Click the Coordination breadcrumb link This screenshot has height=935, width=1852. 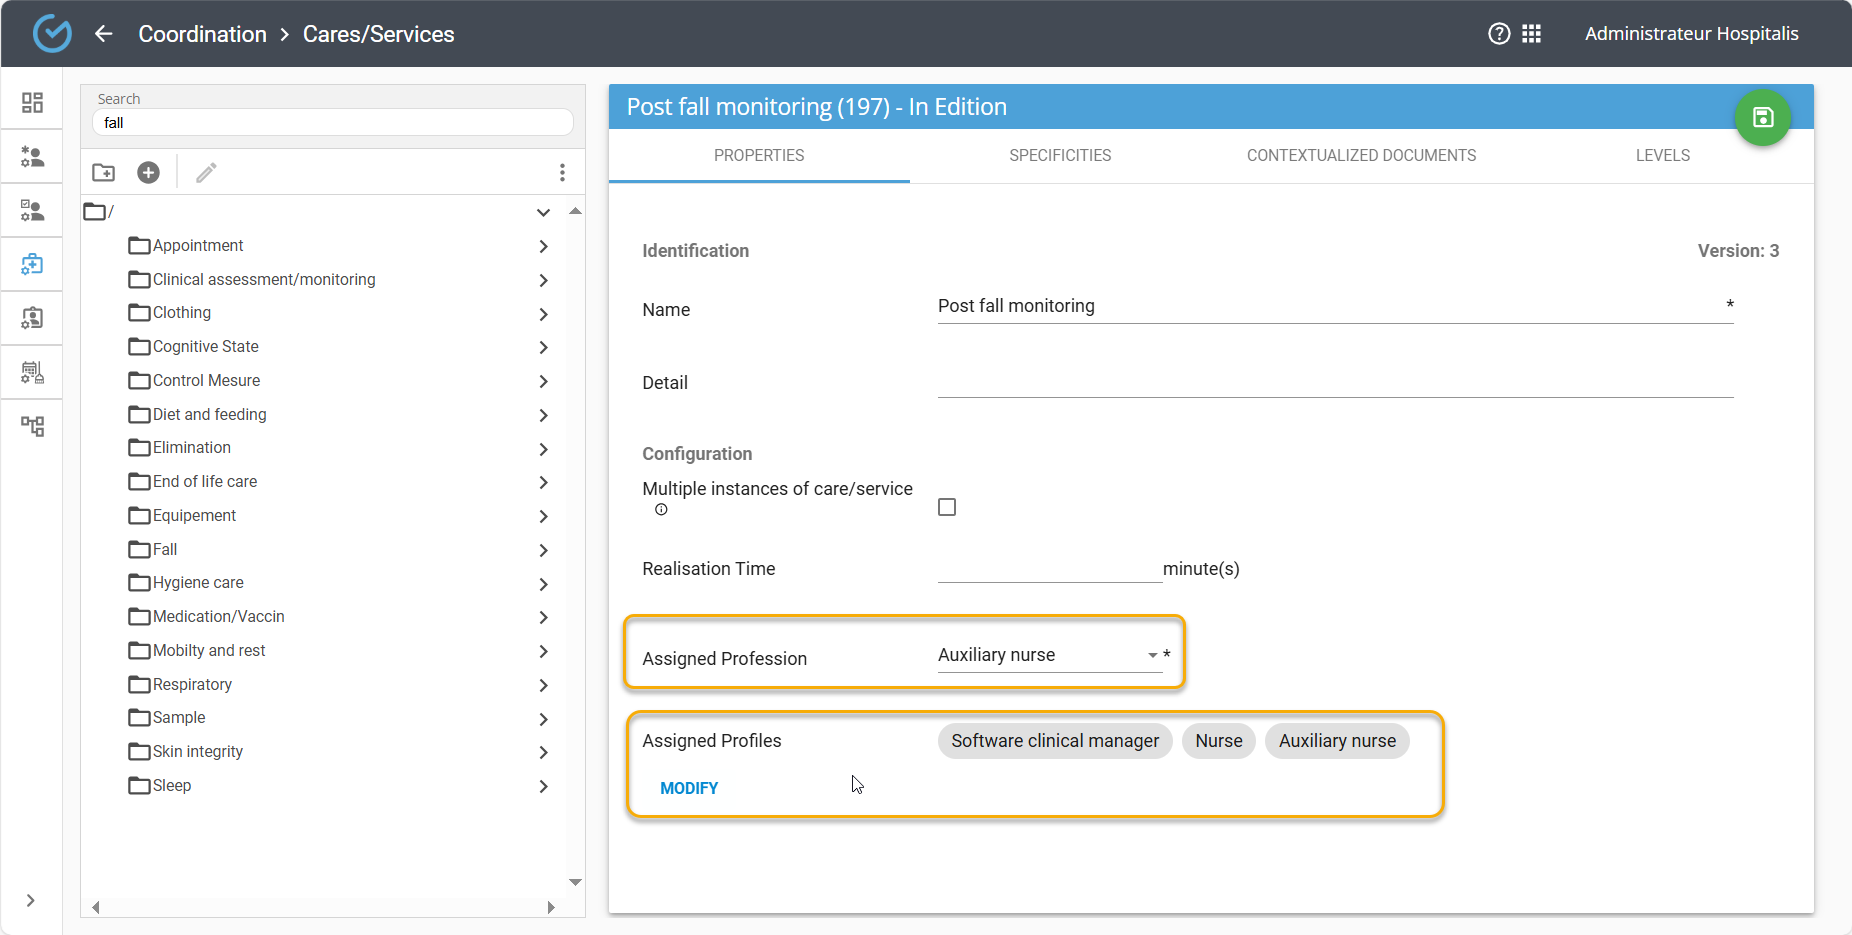202,34
